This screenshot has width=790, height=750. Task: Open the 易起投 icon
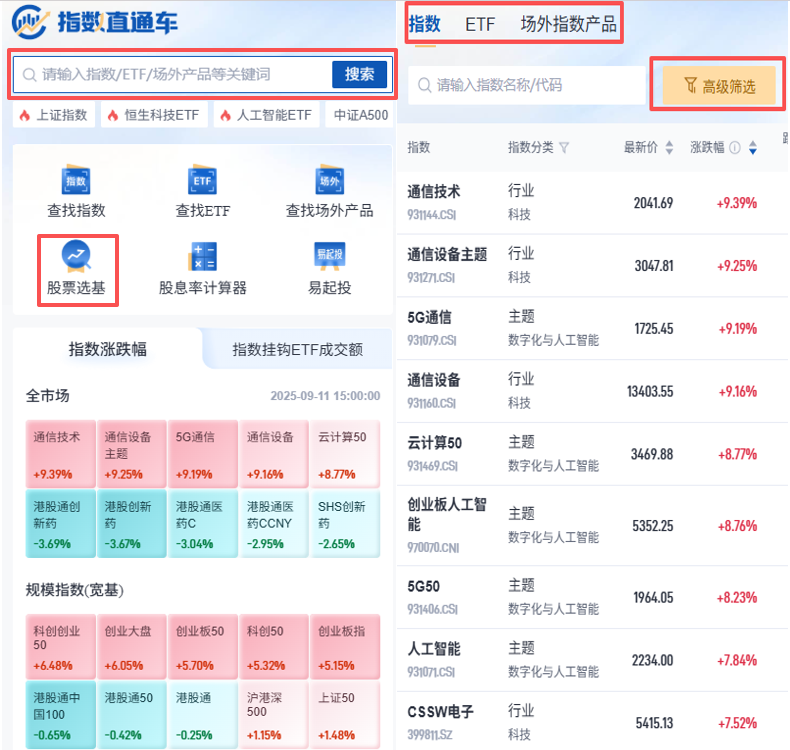(x=330, y=255)
